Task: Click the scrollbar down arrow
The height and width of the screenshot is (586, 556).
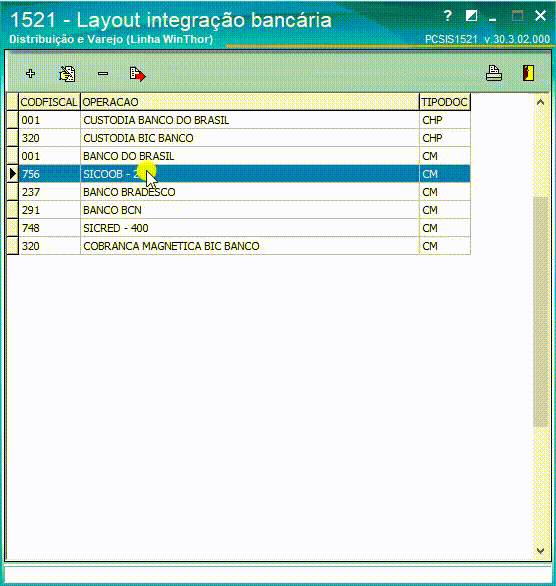Action: 540,550
